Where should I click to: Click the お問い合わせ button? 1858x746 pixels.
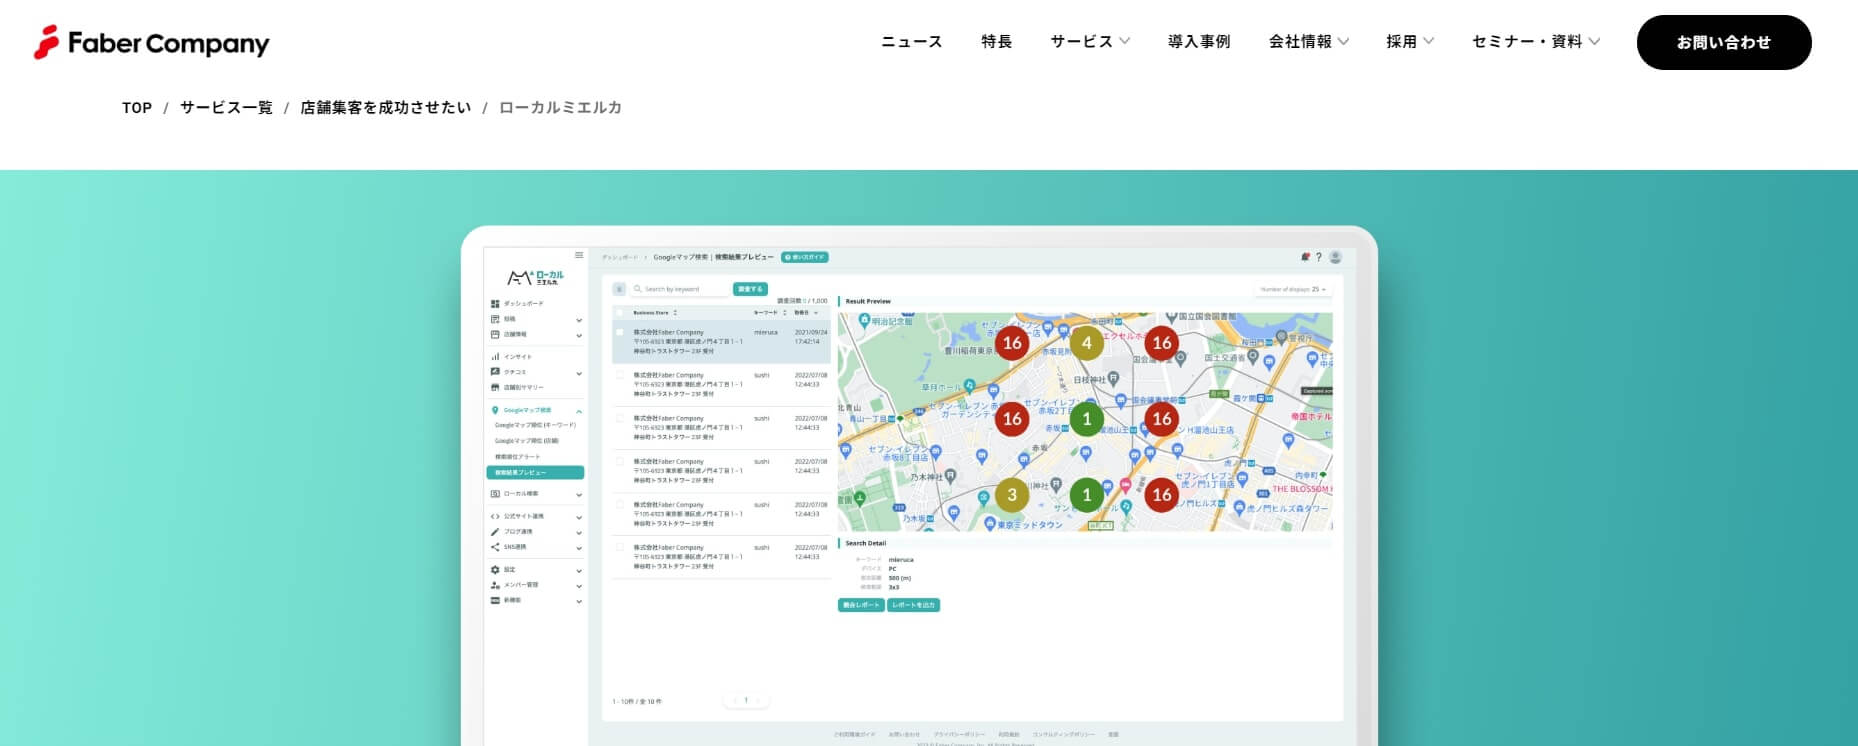1724,42
